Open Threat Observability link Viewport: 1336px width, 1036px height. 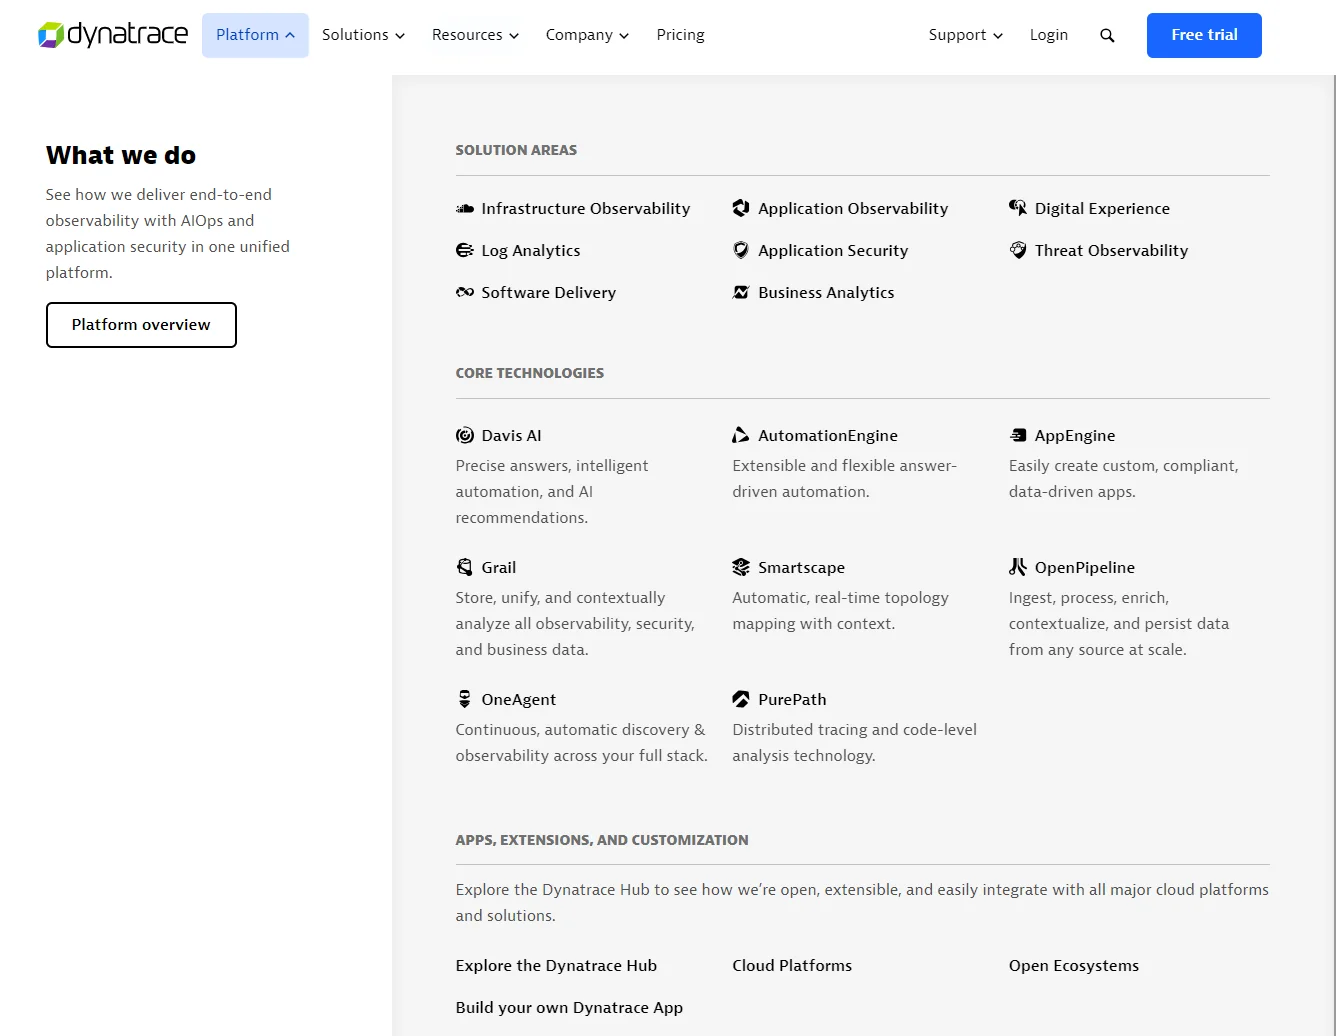pos(1111,250)
